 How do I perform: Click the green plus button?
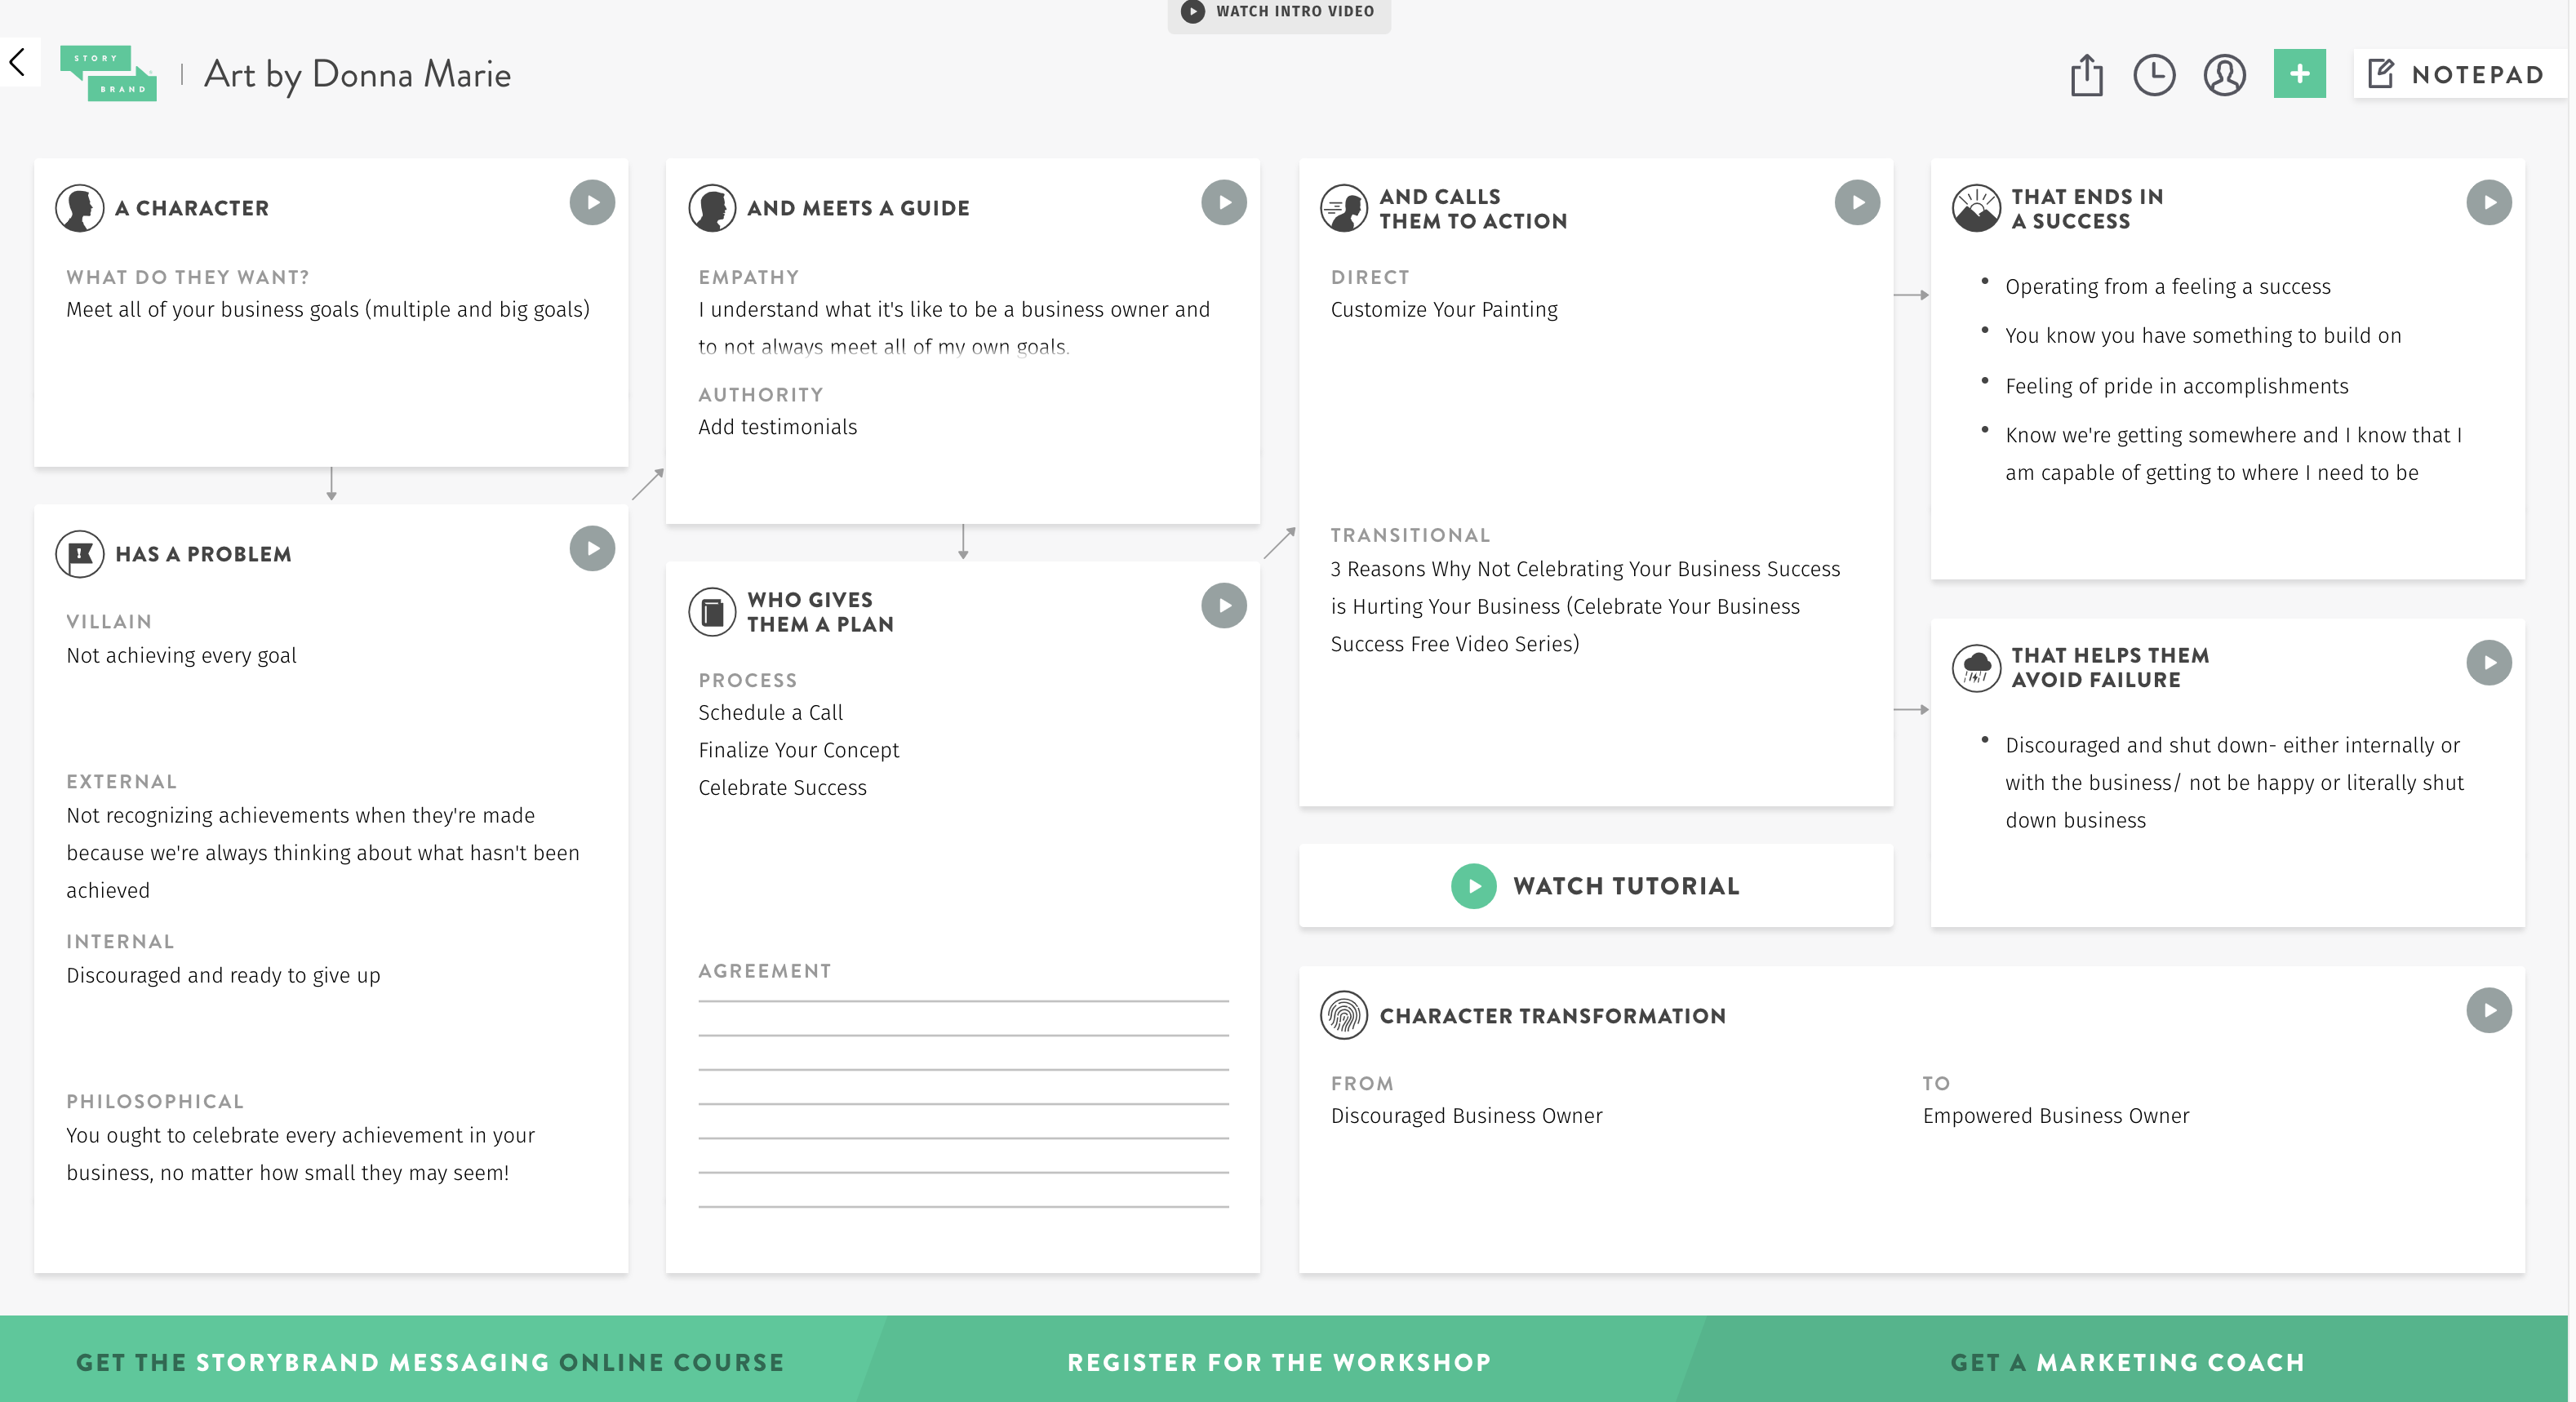point(2299,73)
